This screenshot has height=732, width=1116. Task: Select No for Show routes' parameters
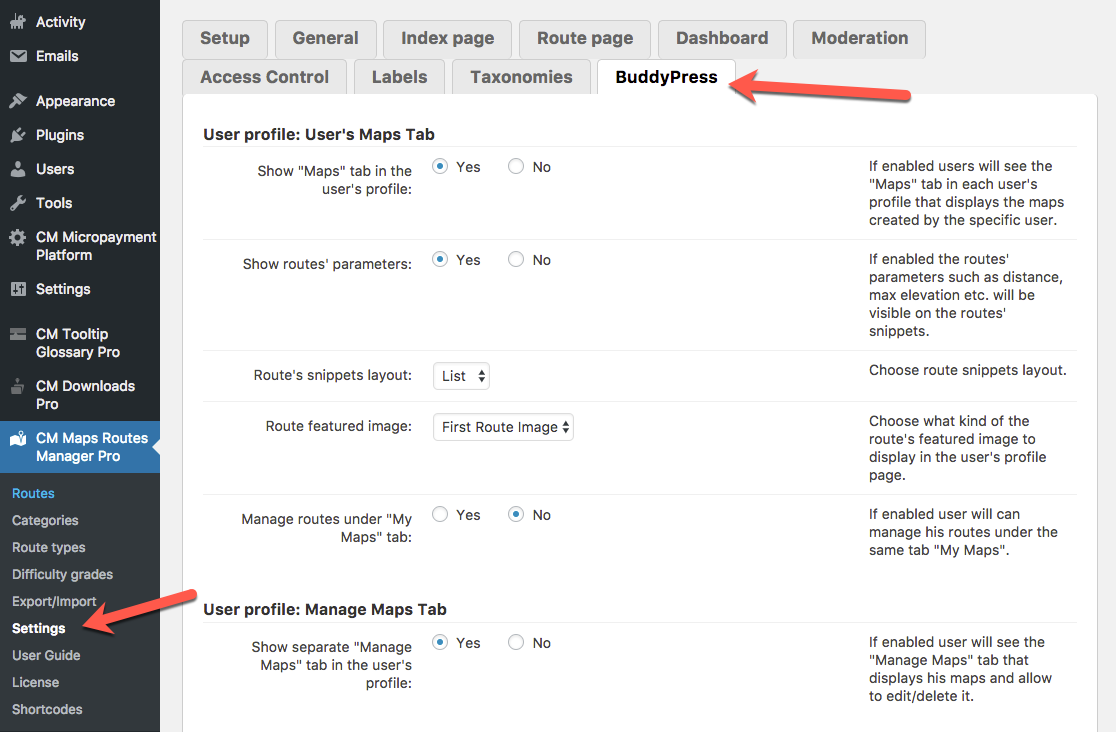tap(516, 260)
